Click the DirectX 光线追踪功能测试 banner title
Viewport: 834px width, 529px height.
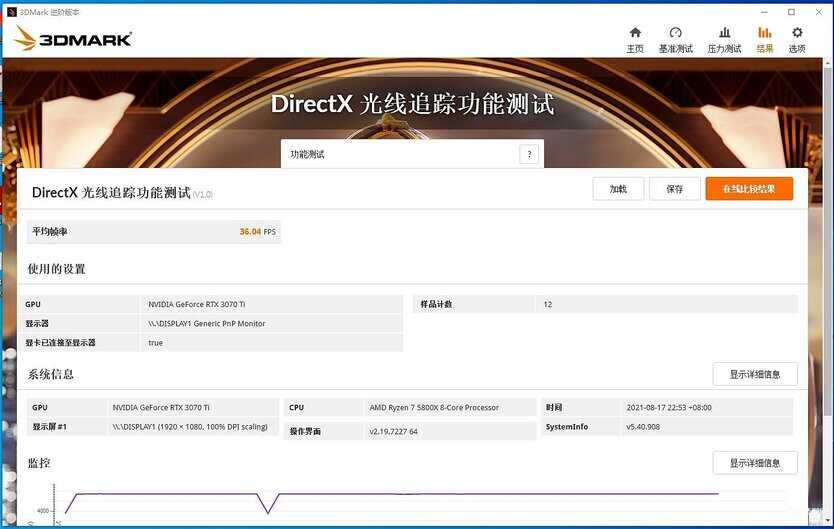412,104
